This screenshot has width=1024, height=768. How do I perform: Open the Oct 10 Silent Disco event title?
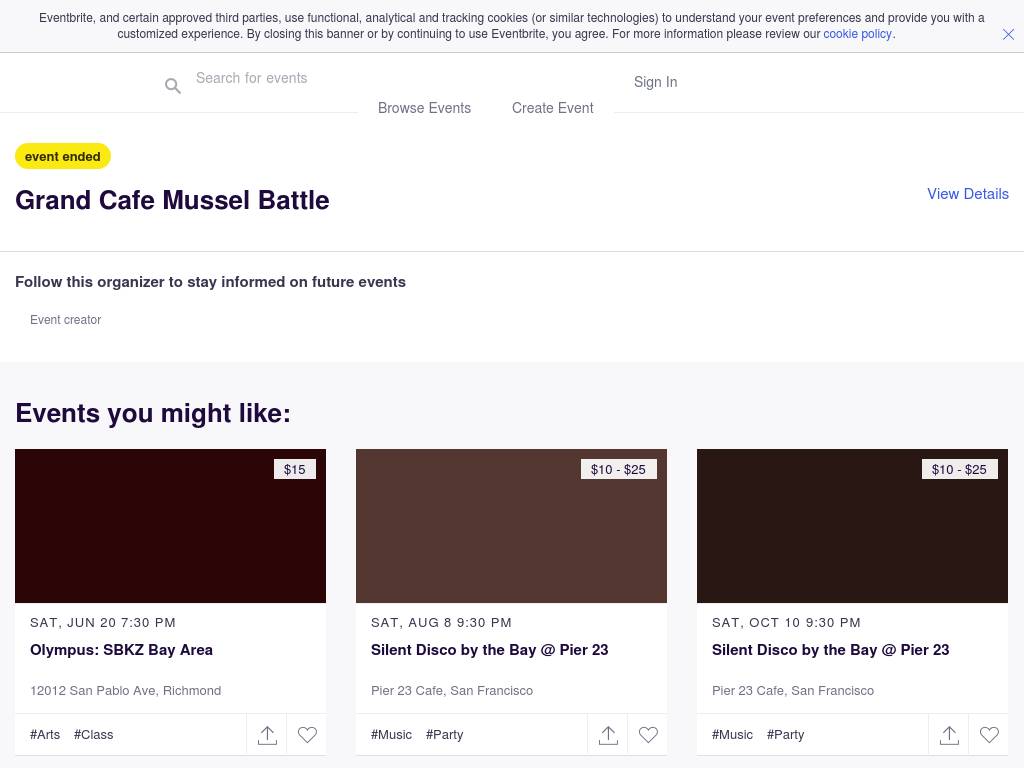830,650
